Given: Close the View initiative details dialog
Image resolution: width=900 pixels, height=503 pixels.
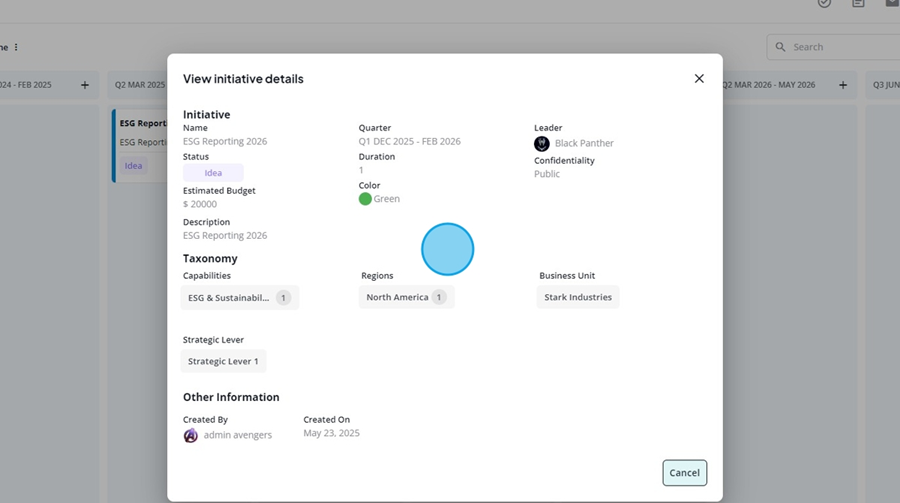Looking at the screenshot, I should [x=699, y=79].
